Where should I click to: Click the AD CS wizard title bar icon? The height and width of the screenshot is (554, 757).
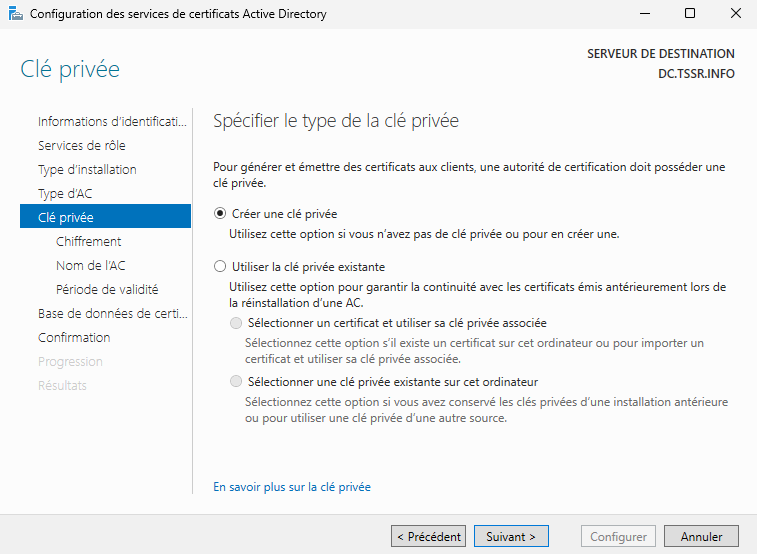(14, 14)
